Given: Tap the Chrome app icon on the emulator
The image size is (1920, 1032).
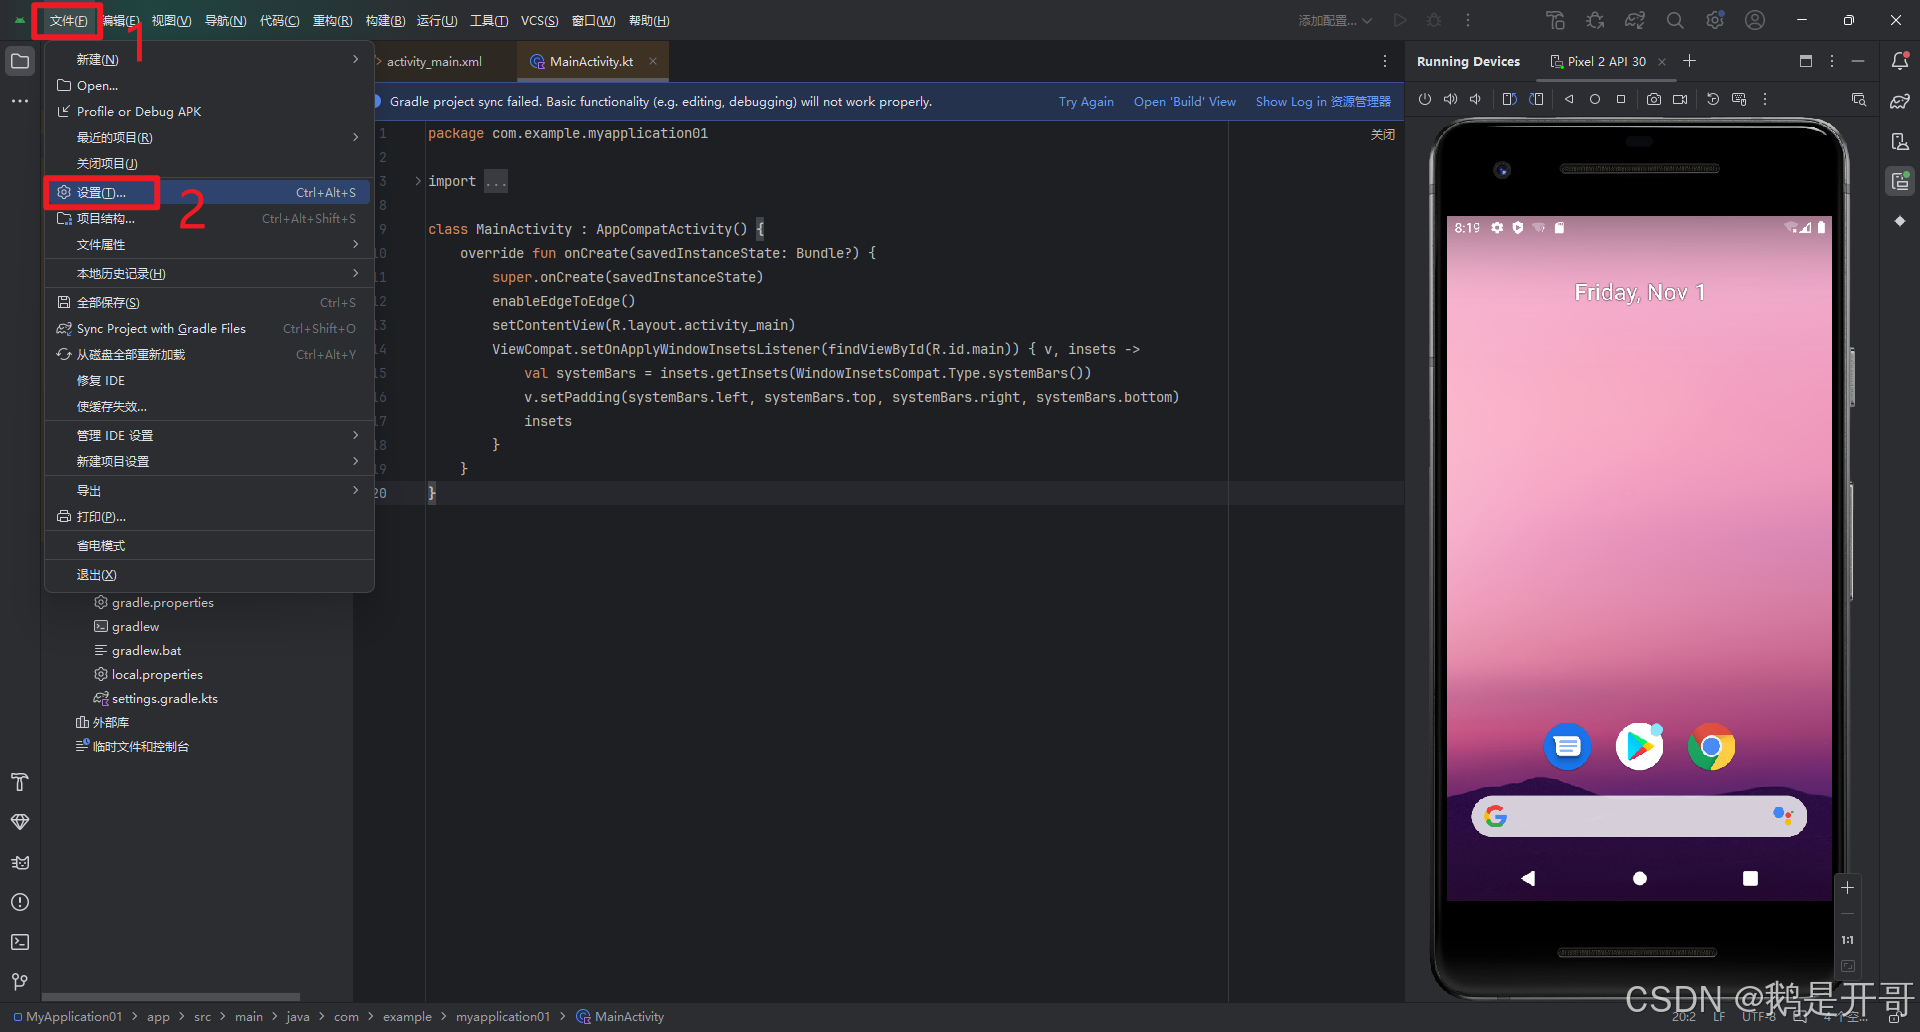Looking at the screenshot, I should (1711, 746).
